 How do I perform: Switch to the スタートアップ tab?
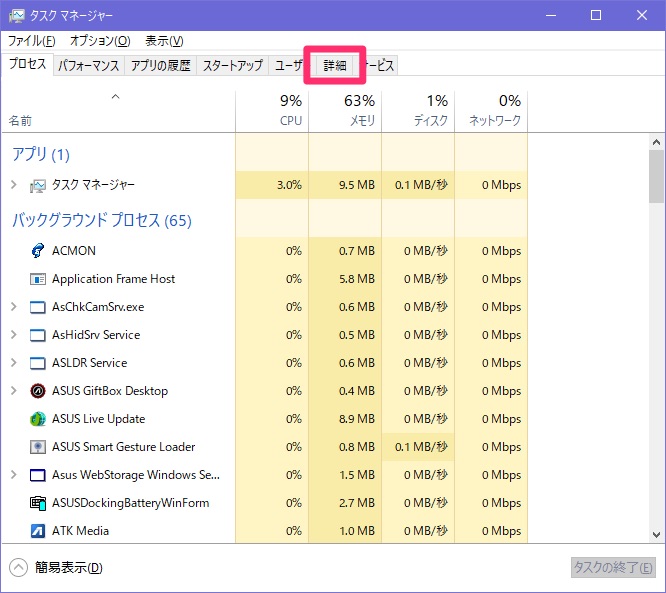point(233,65)
